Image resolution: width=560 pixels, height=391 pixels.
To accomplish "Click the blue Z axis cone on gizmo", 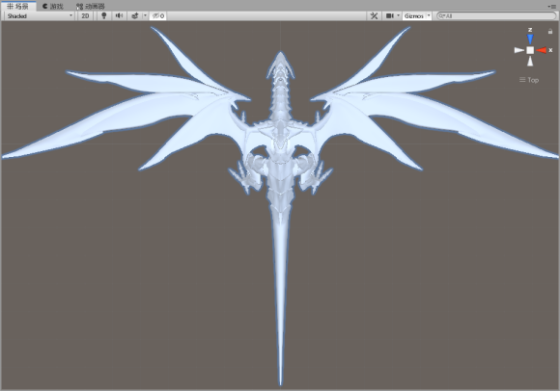I will click(530, 39).
